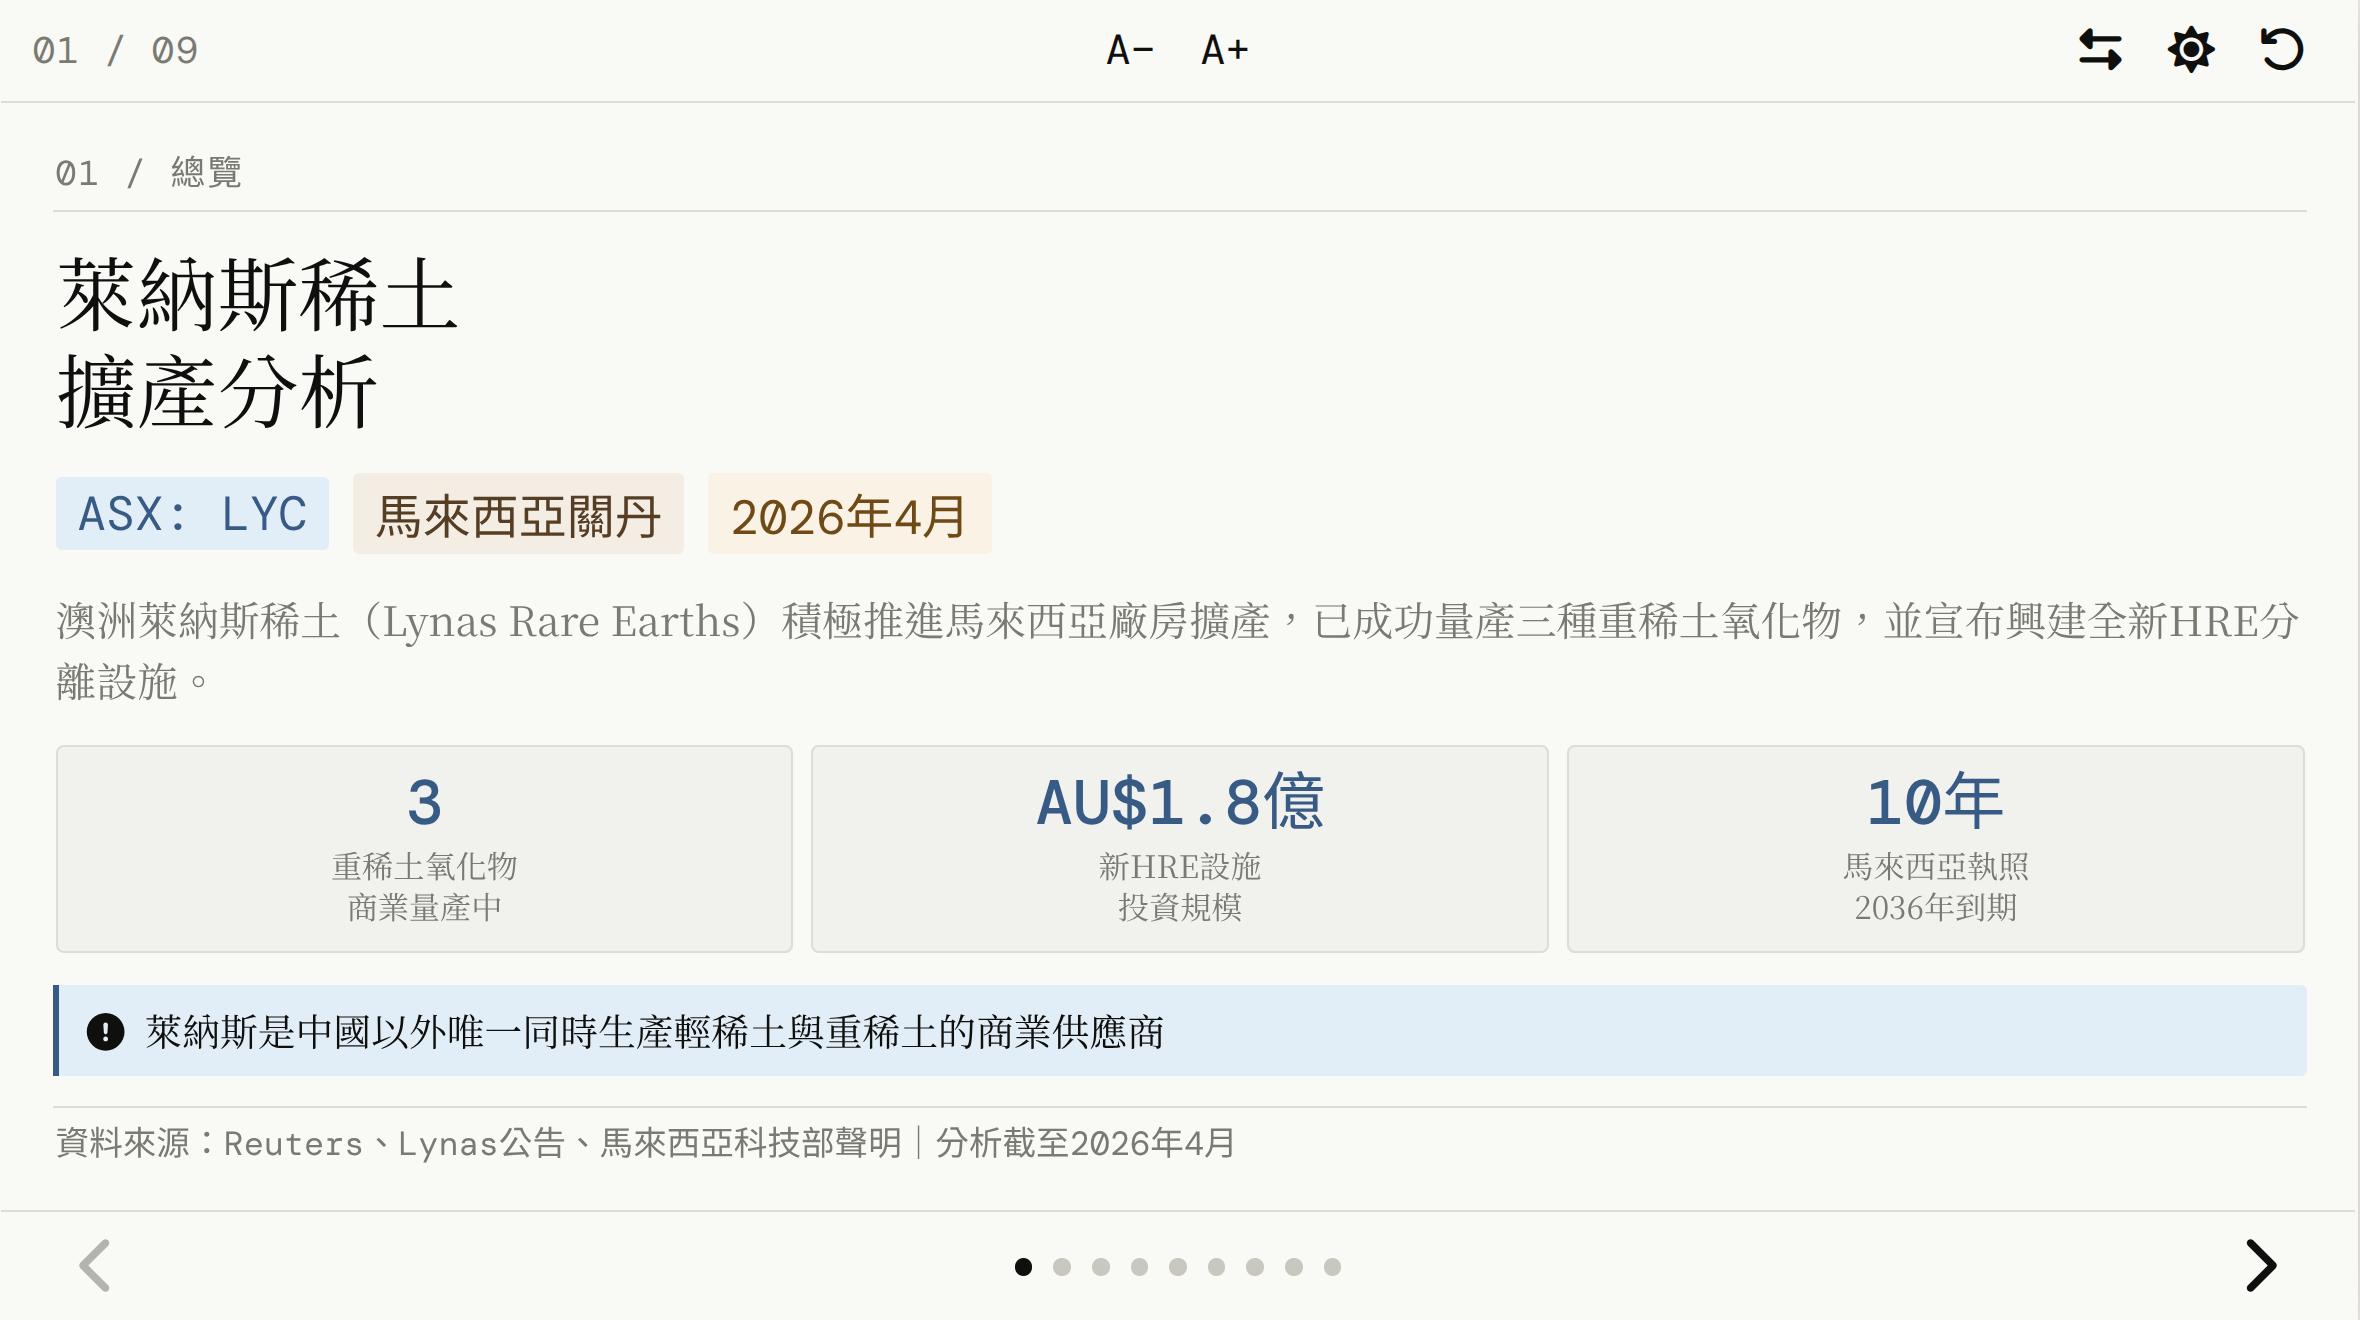Screen dimensions: 2360x1320
Task: Click the swap arrows icon in top bar
Action: click(x=2100, y=50)
